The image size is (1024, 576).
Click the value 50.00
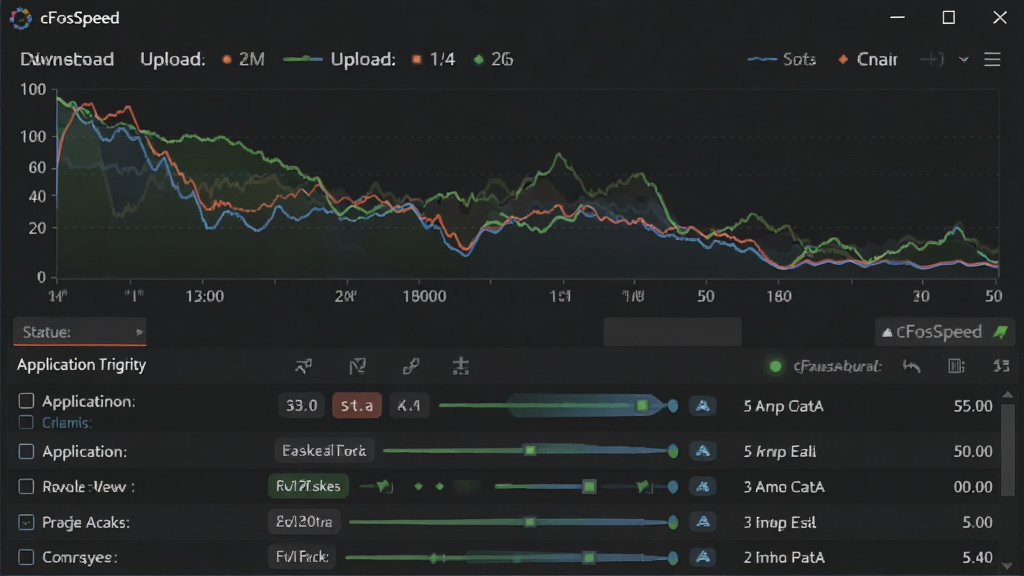pyautogui.click(x=972, y=451)
